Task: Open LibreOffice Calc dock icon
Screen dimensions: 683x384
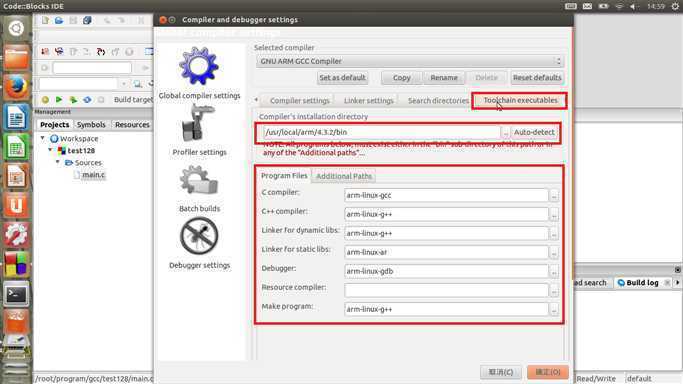Action: 16,146
